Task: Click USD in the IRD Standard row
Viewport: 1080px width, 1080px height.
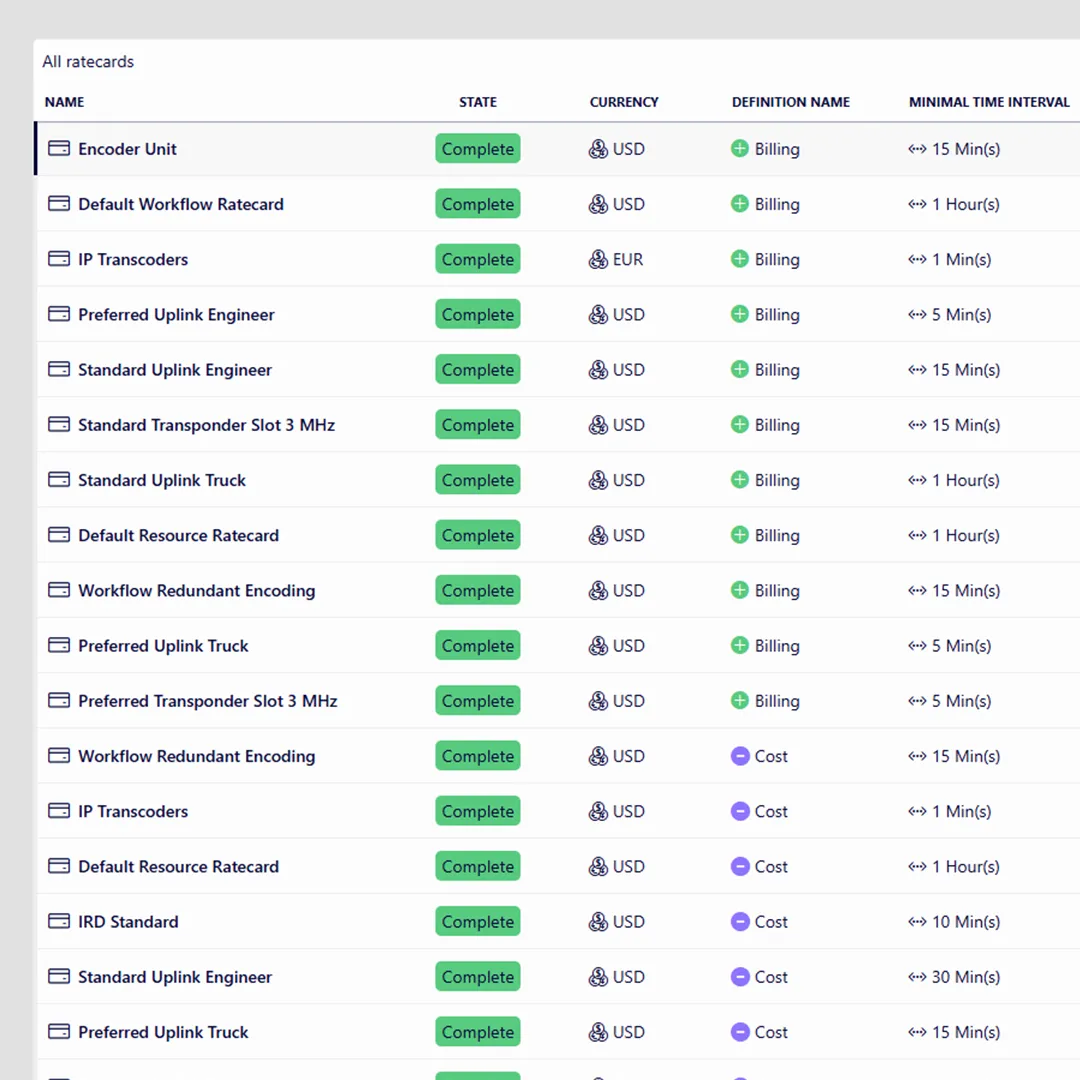Action: [629, 922]
